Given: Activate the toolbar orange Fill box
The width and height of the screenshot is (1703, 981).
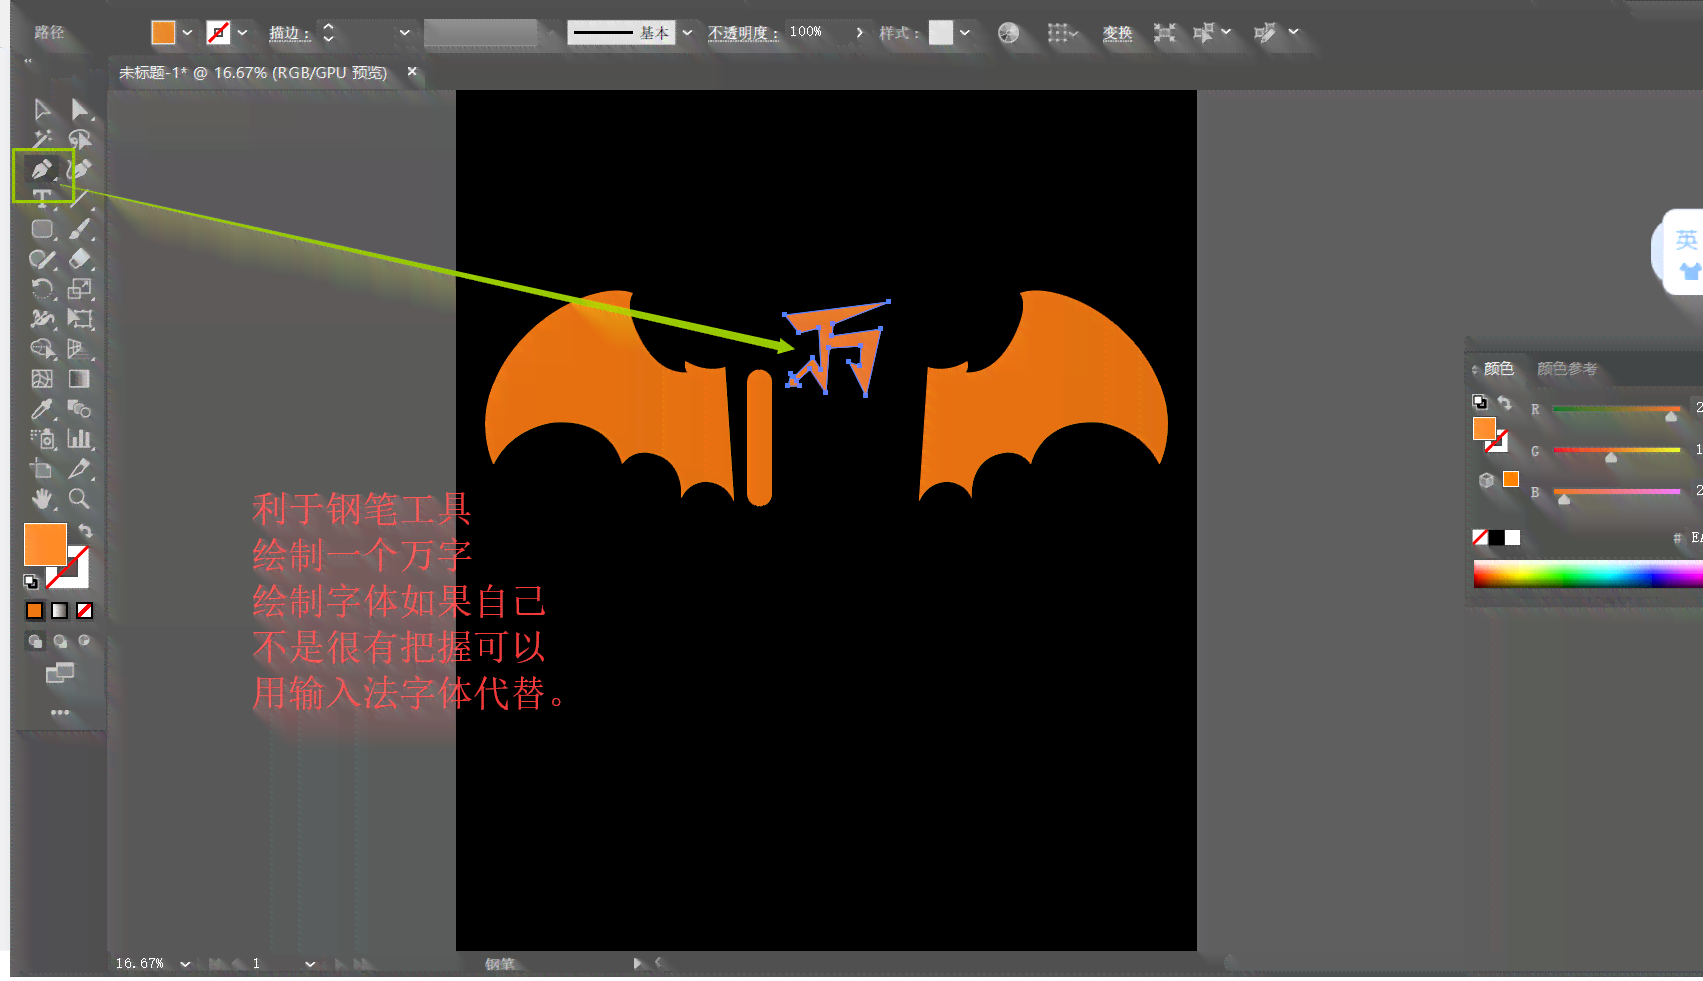Looking at the screenshot, I should [x=44, y=544].
